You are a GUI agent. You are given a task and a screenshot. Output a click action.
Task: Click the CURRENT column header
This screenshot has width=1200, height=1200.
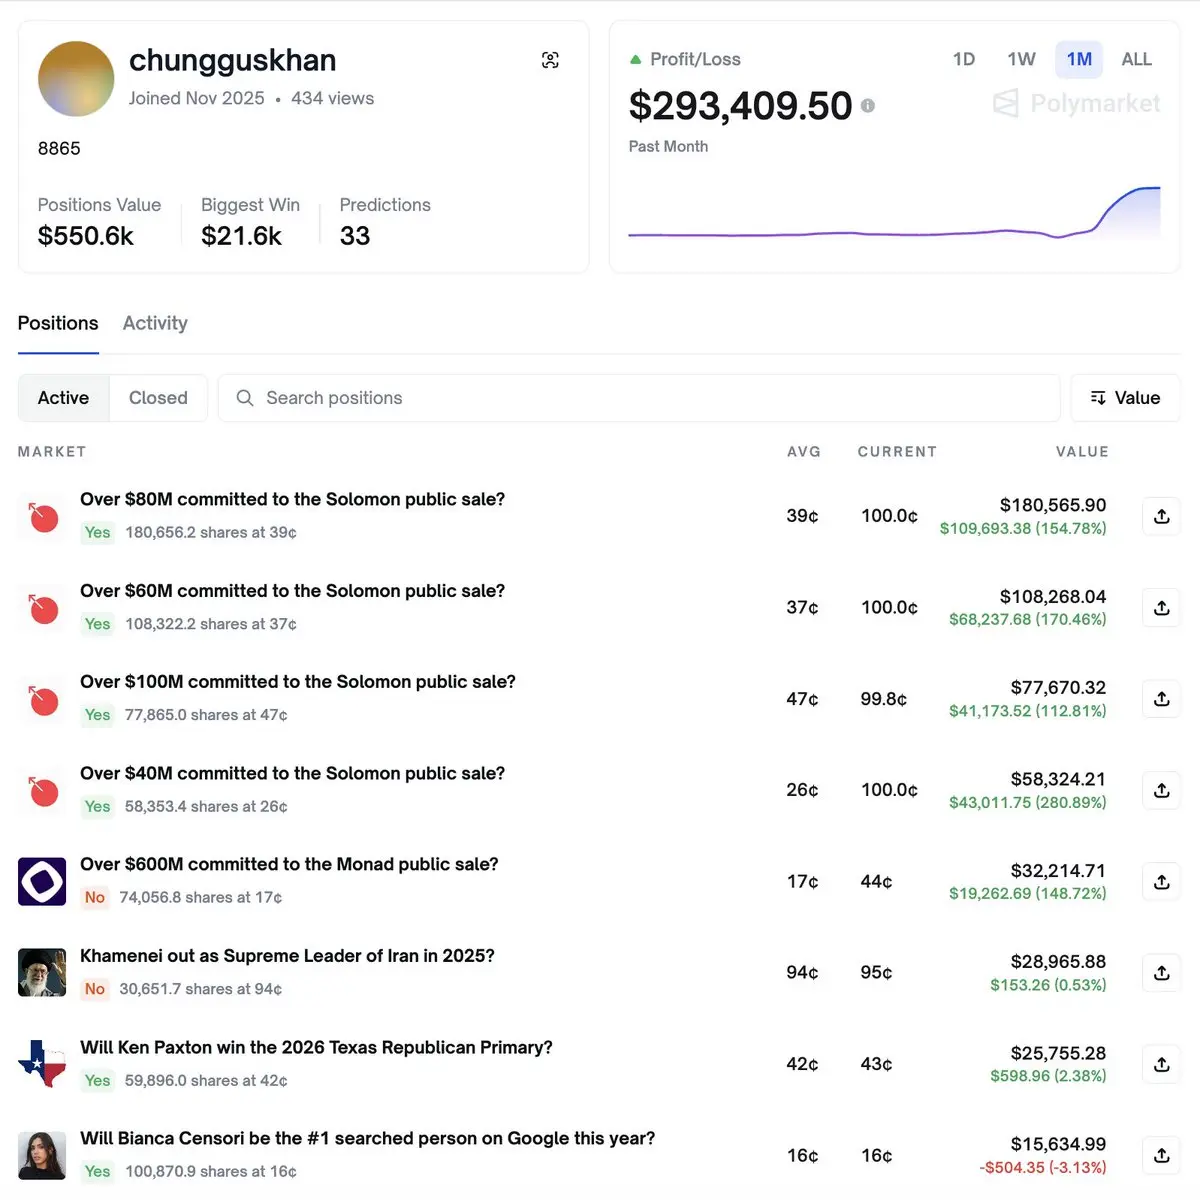[897, 452]
